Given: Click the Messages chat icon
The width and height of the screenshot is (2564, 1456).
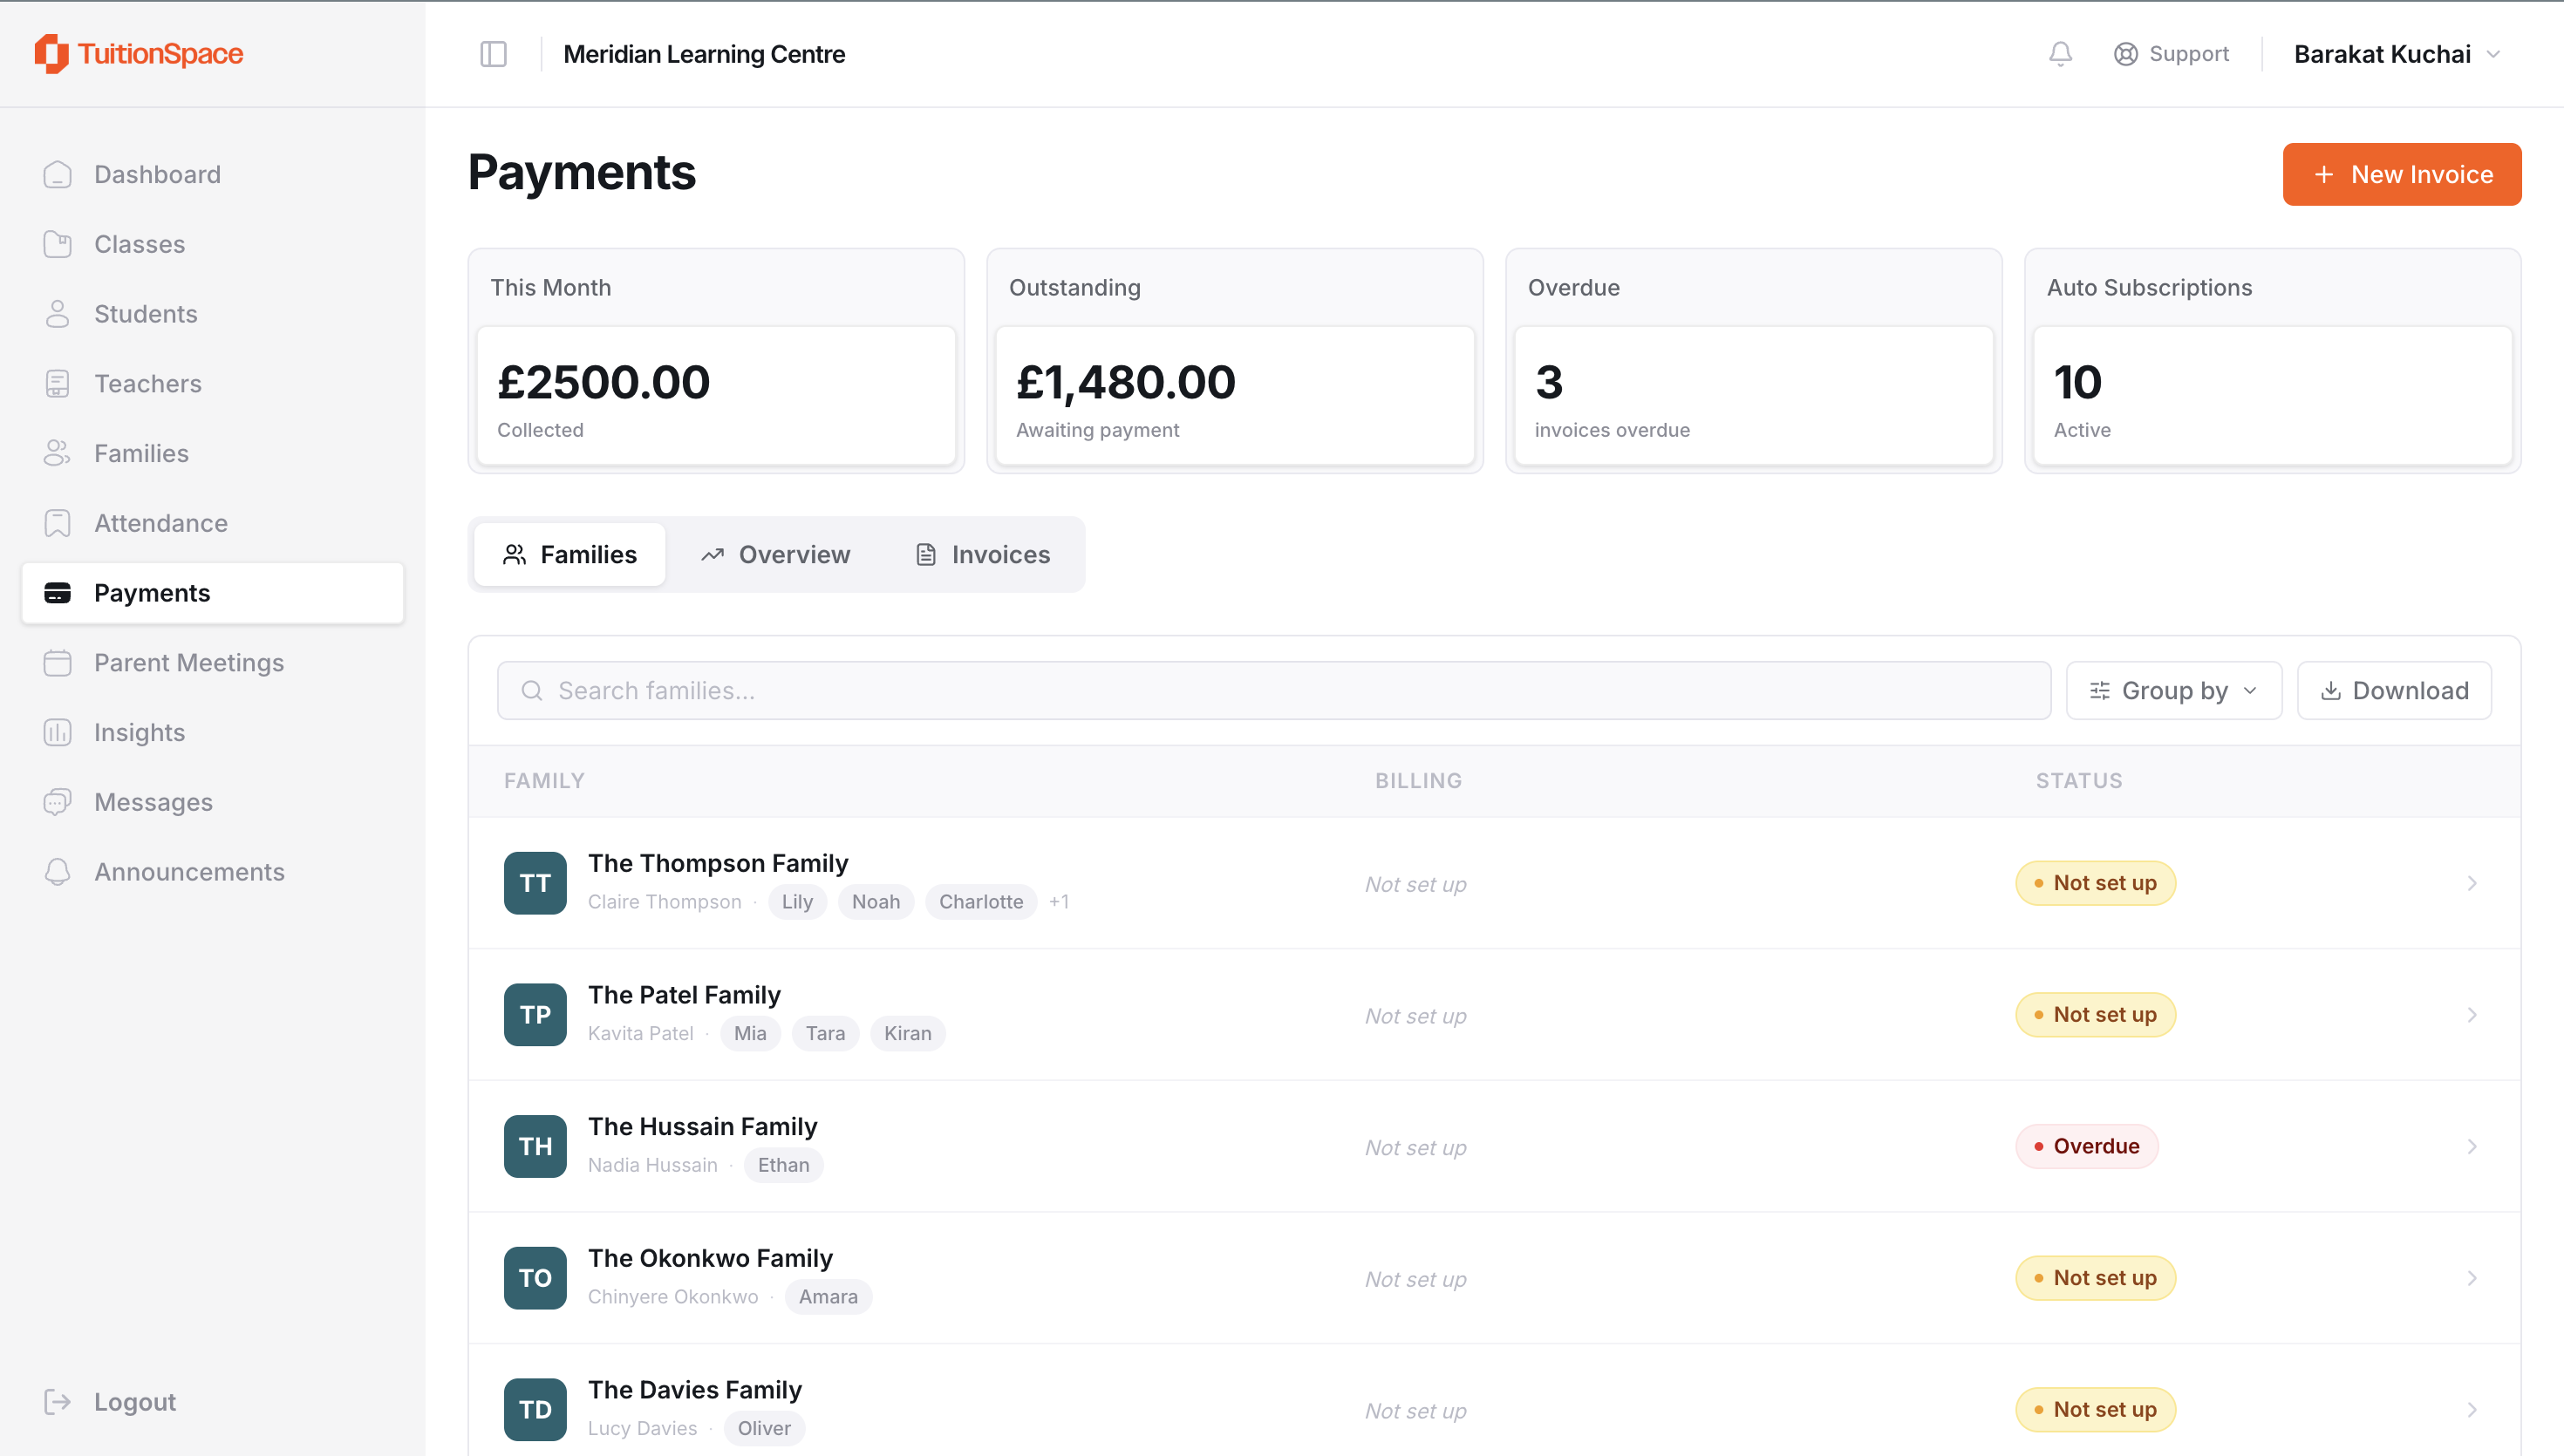Looking at the screenshot, I should coord(58,803).
